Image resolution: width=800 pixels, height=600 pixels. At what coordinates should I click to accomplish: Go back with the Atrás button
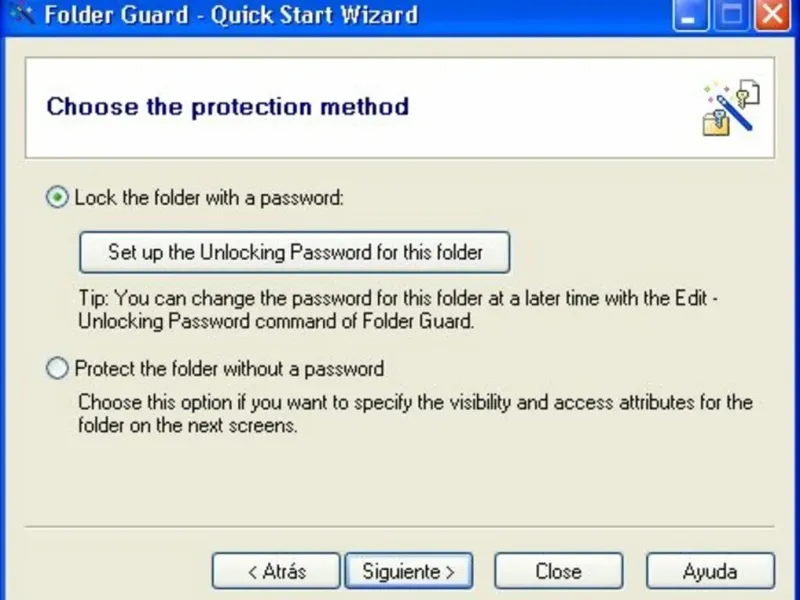pyautogui.click(x=276, y=571)
